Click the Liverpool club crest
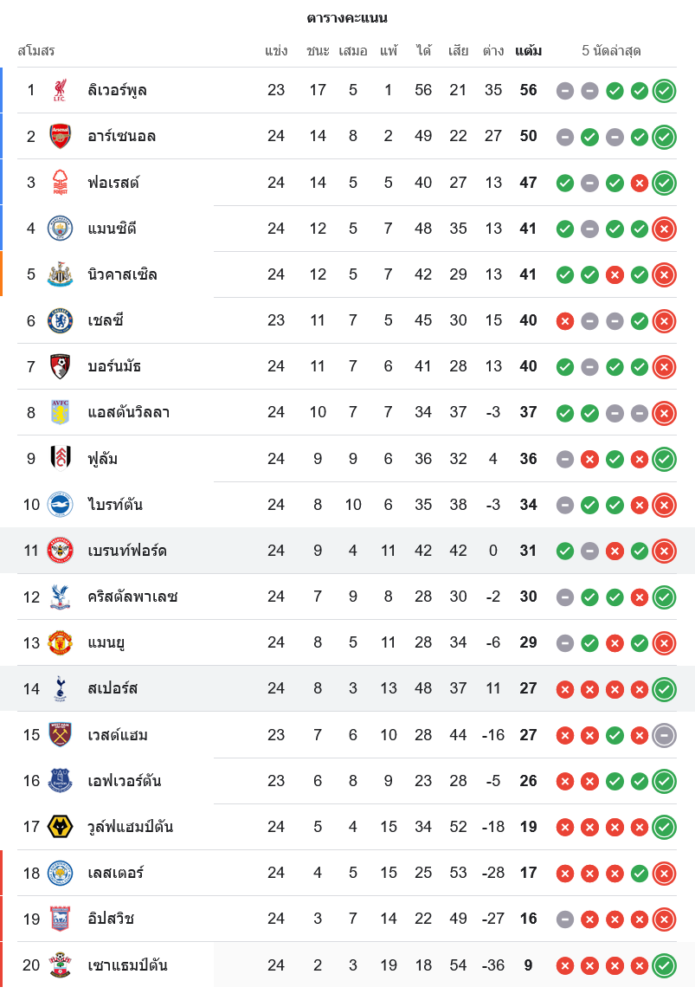 pyautogui.click(x=60, y=90)
